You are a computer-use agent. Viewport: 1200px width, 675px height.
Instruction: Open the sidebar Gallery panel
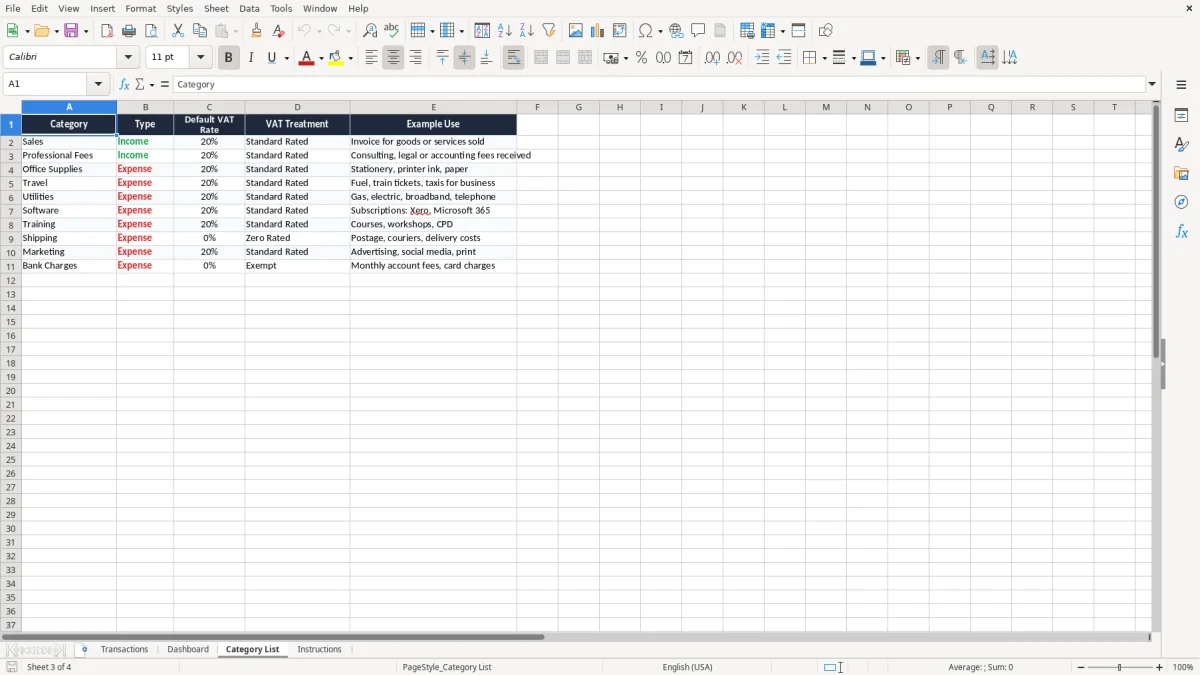click(1181, 173)
